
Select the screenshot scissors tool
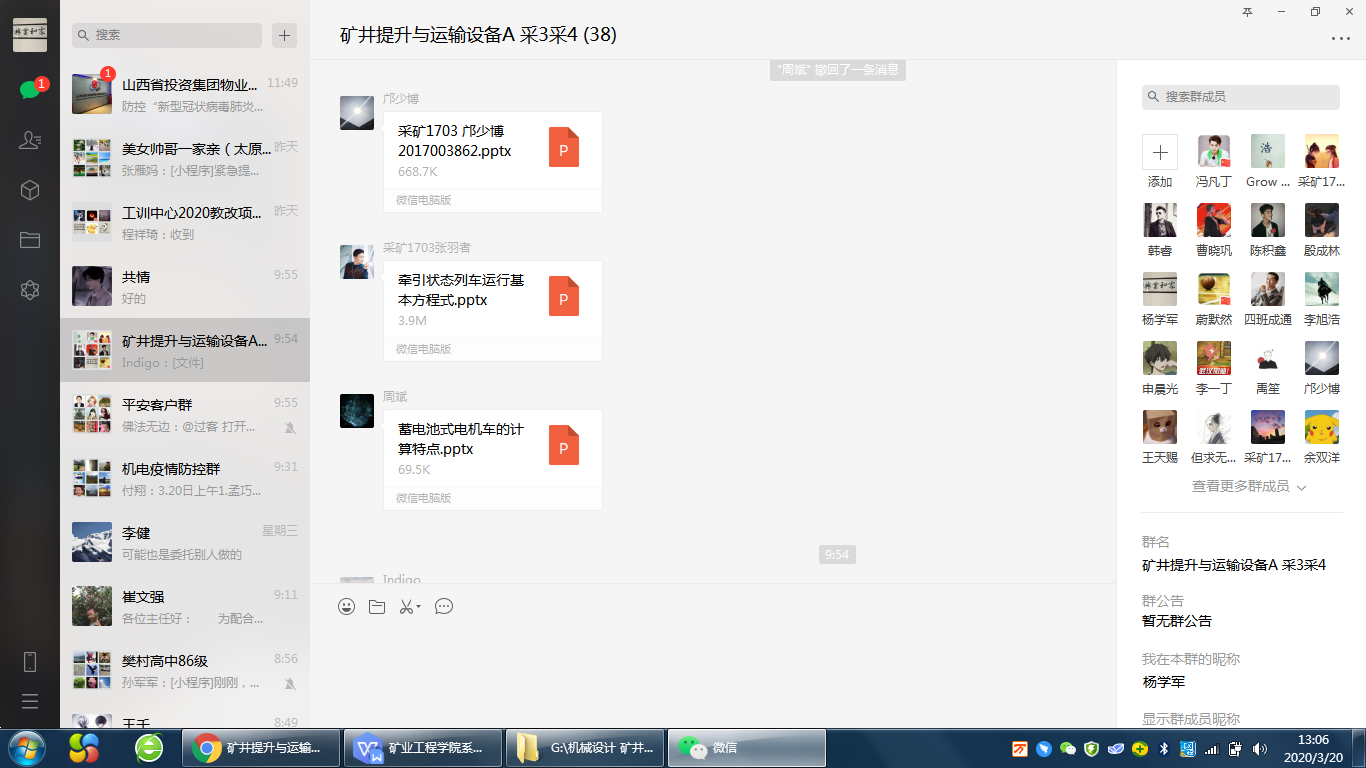pos(405,606)
